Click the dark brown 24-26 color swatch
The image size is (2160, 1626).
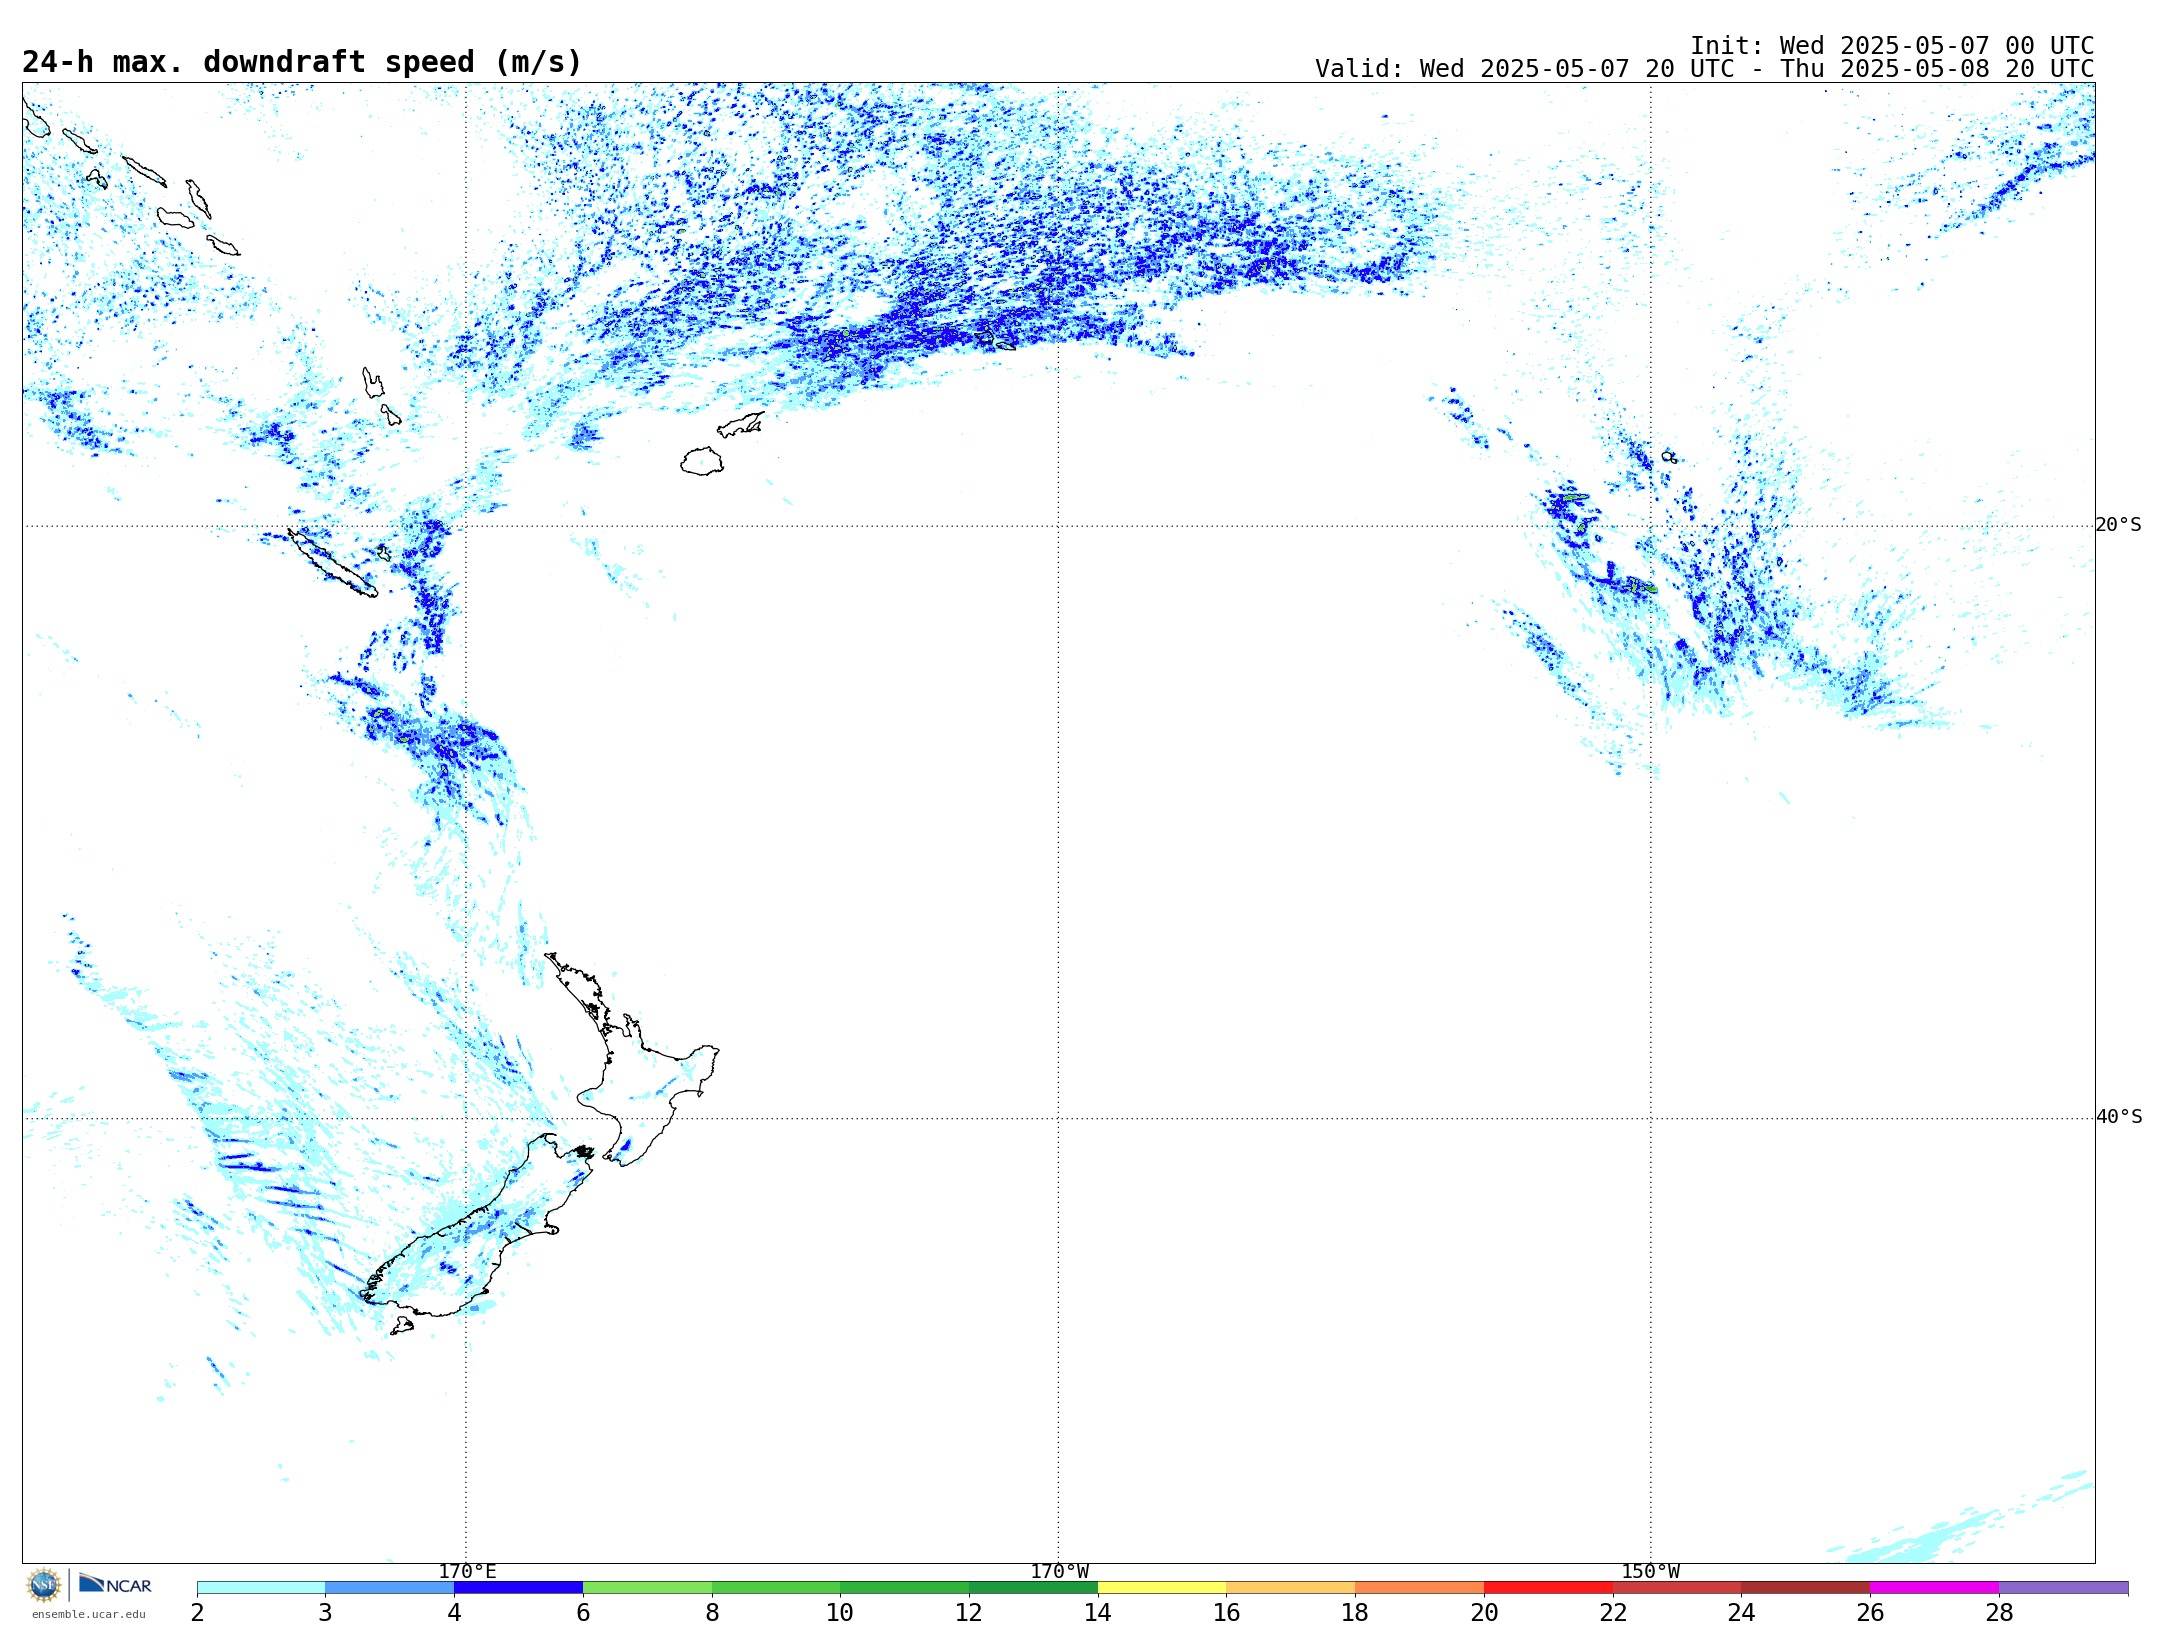(1805, 1588)
